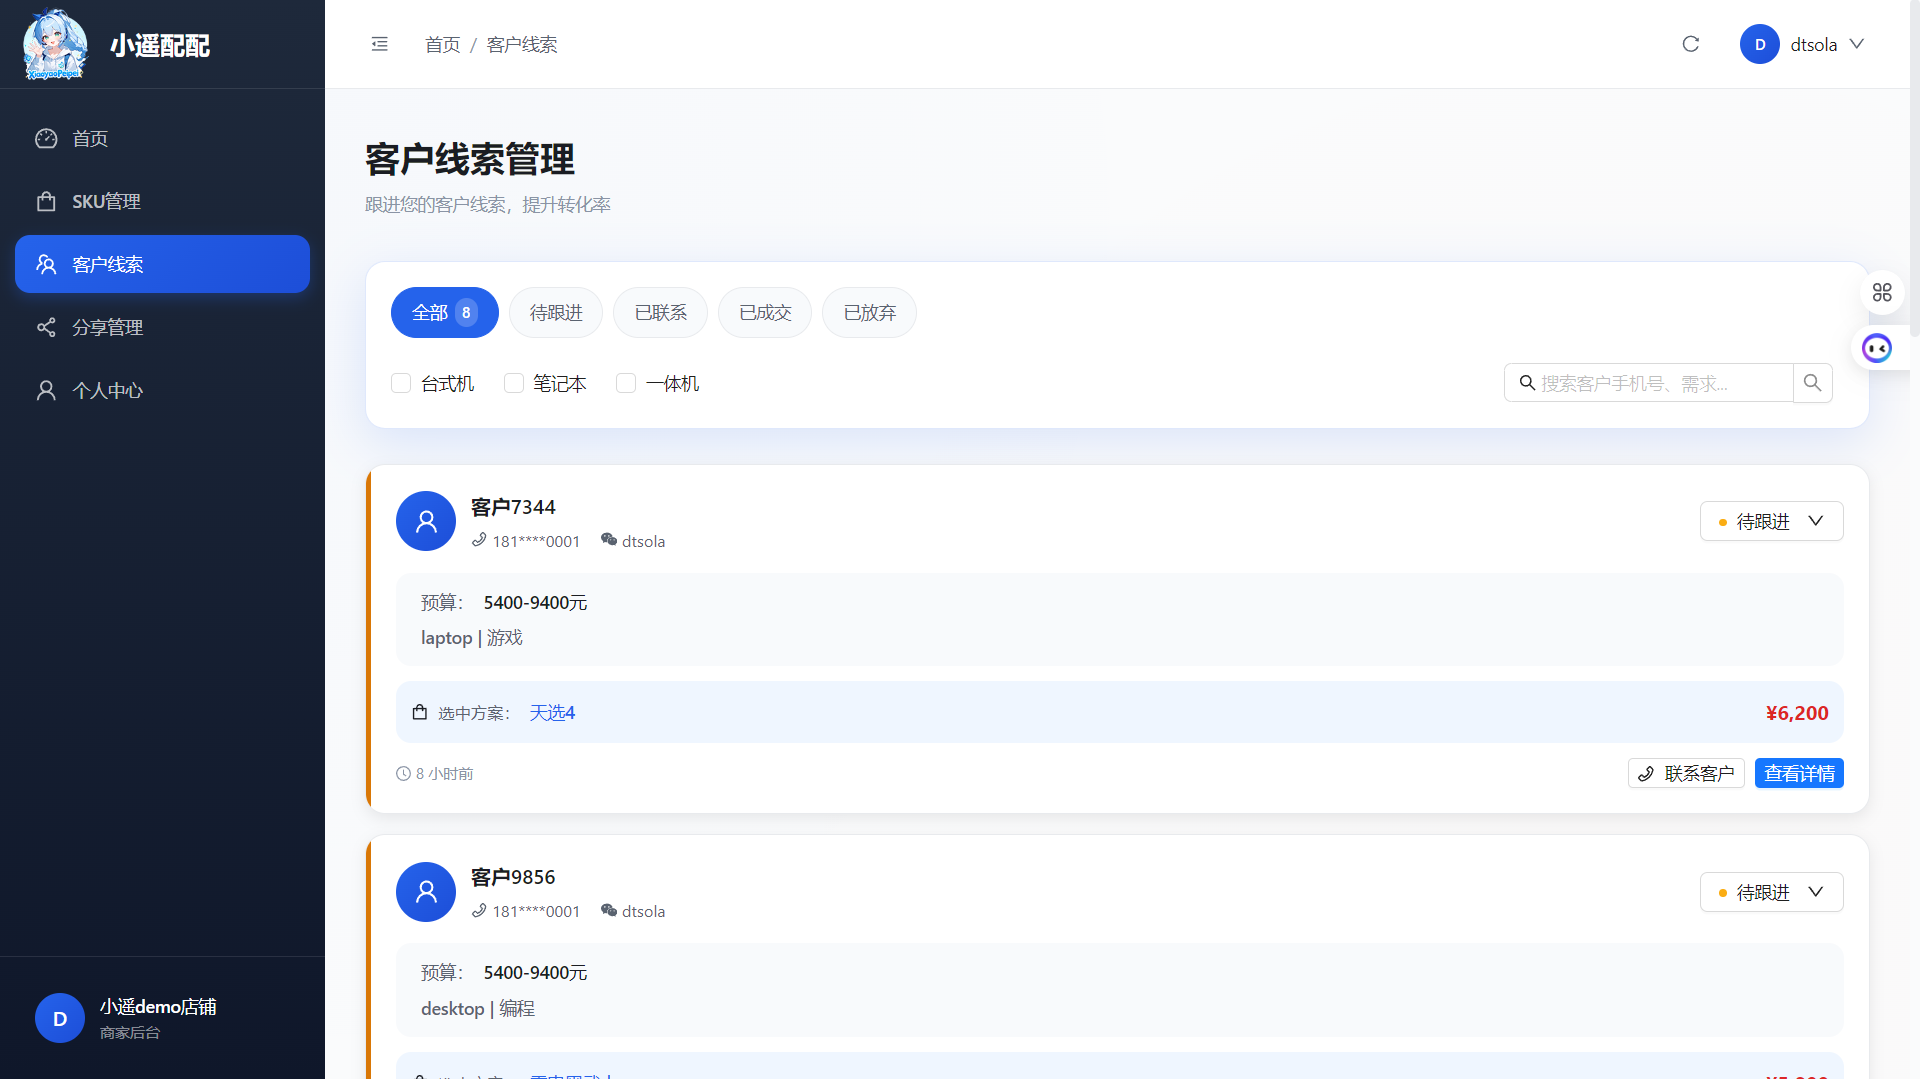Collapse the sidebar menu toggle icon
Image resolution: width=1920 pixels, height=1079 pixels.
coord(379,44)
